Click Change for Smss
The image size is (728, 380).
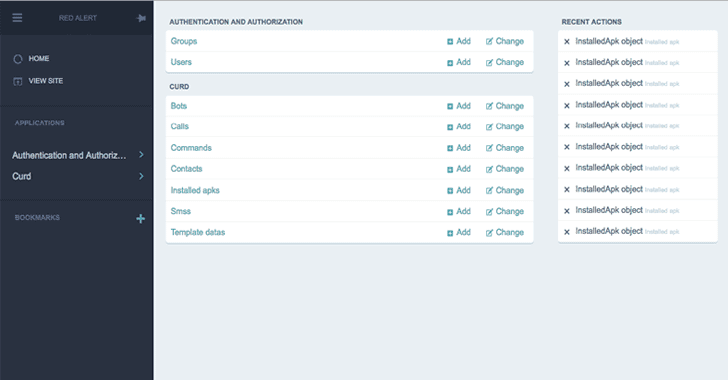505,211
